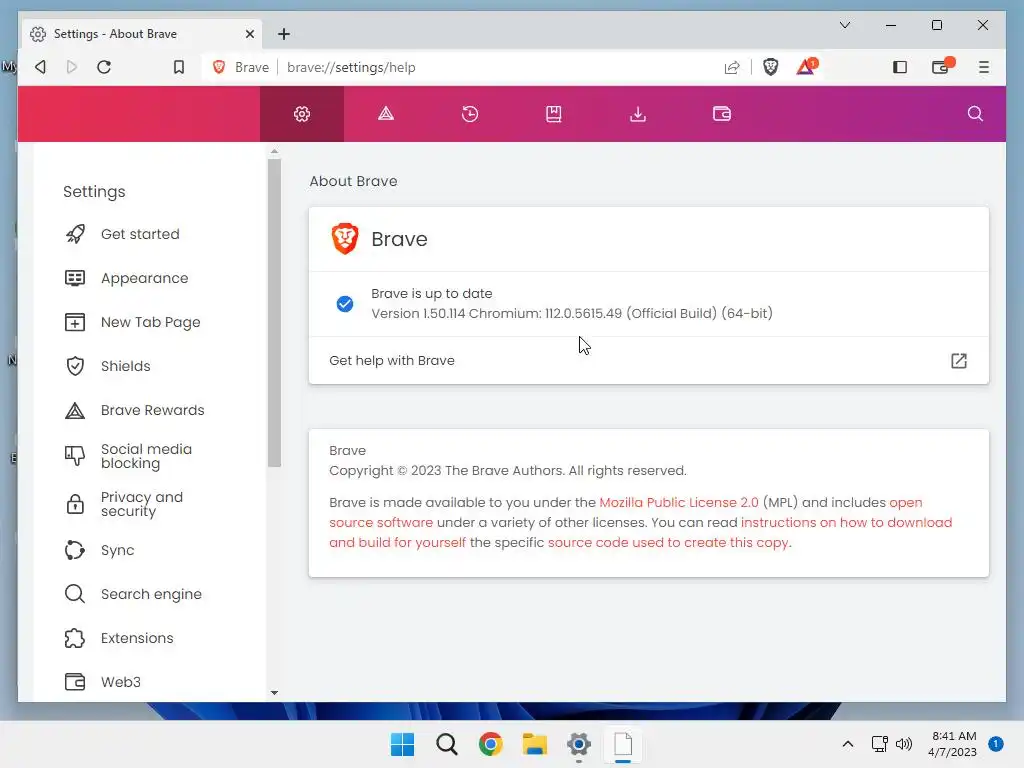The width and height of the screenshot is (1024, 768).
Task: Show hidden system tray icons
Action: click(848, 744)
